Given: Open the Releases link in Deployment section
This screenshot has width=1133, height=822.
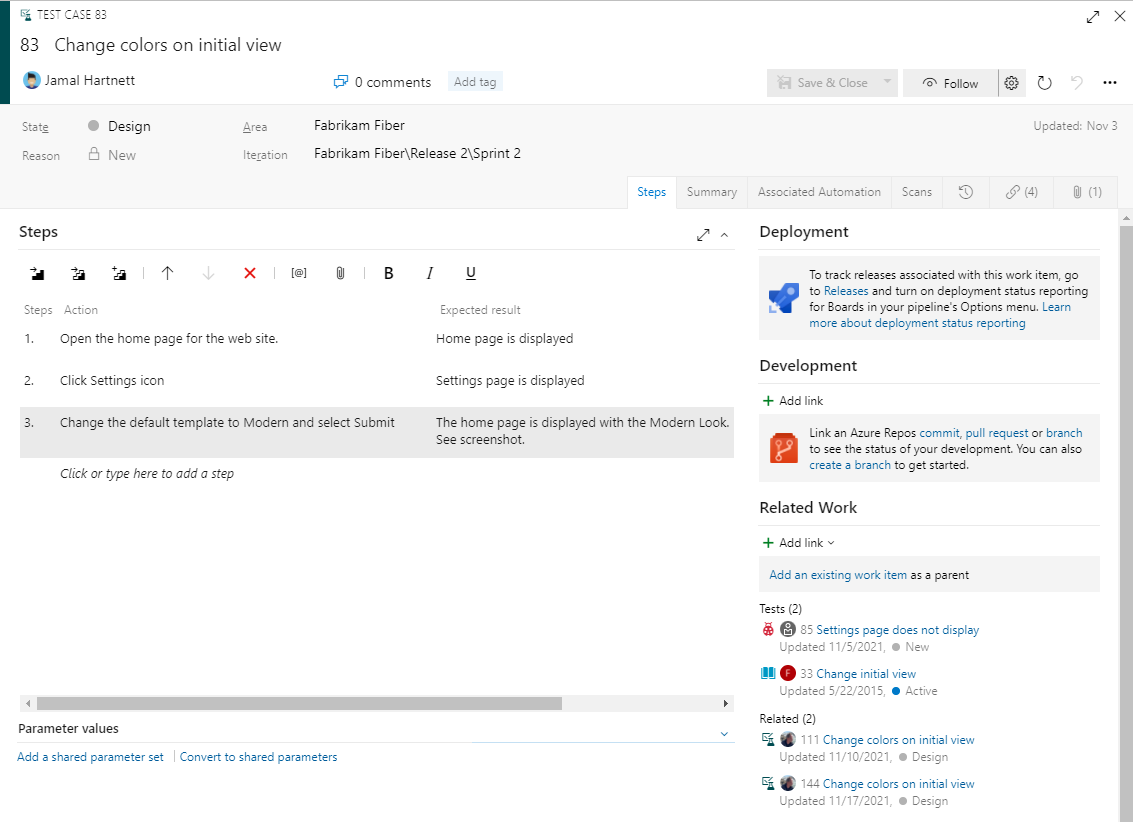Looking at the screenshot, I should tap(846, 290).
